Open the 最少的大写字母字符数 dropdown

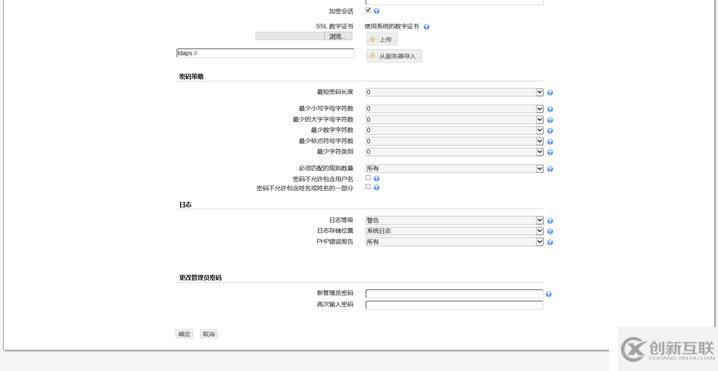(454, 120)
